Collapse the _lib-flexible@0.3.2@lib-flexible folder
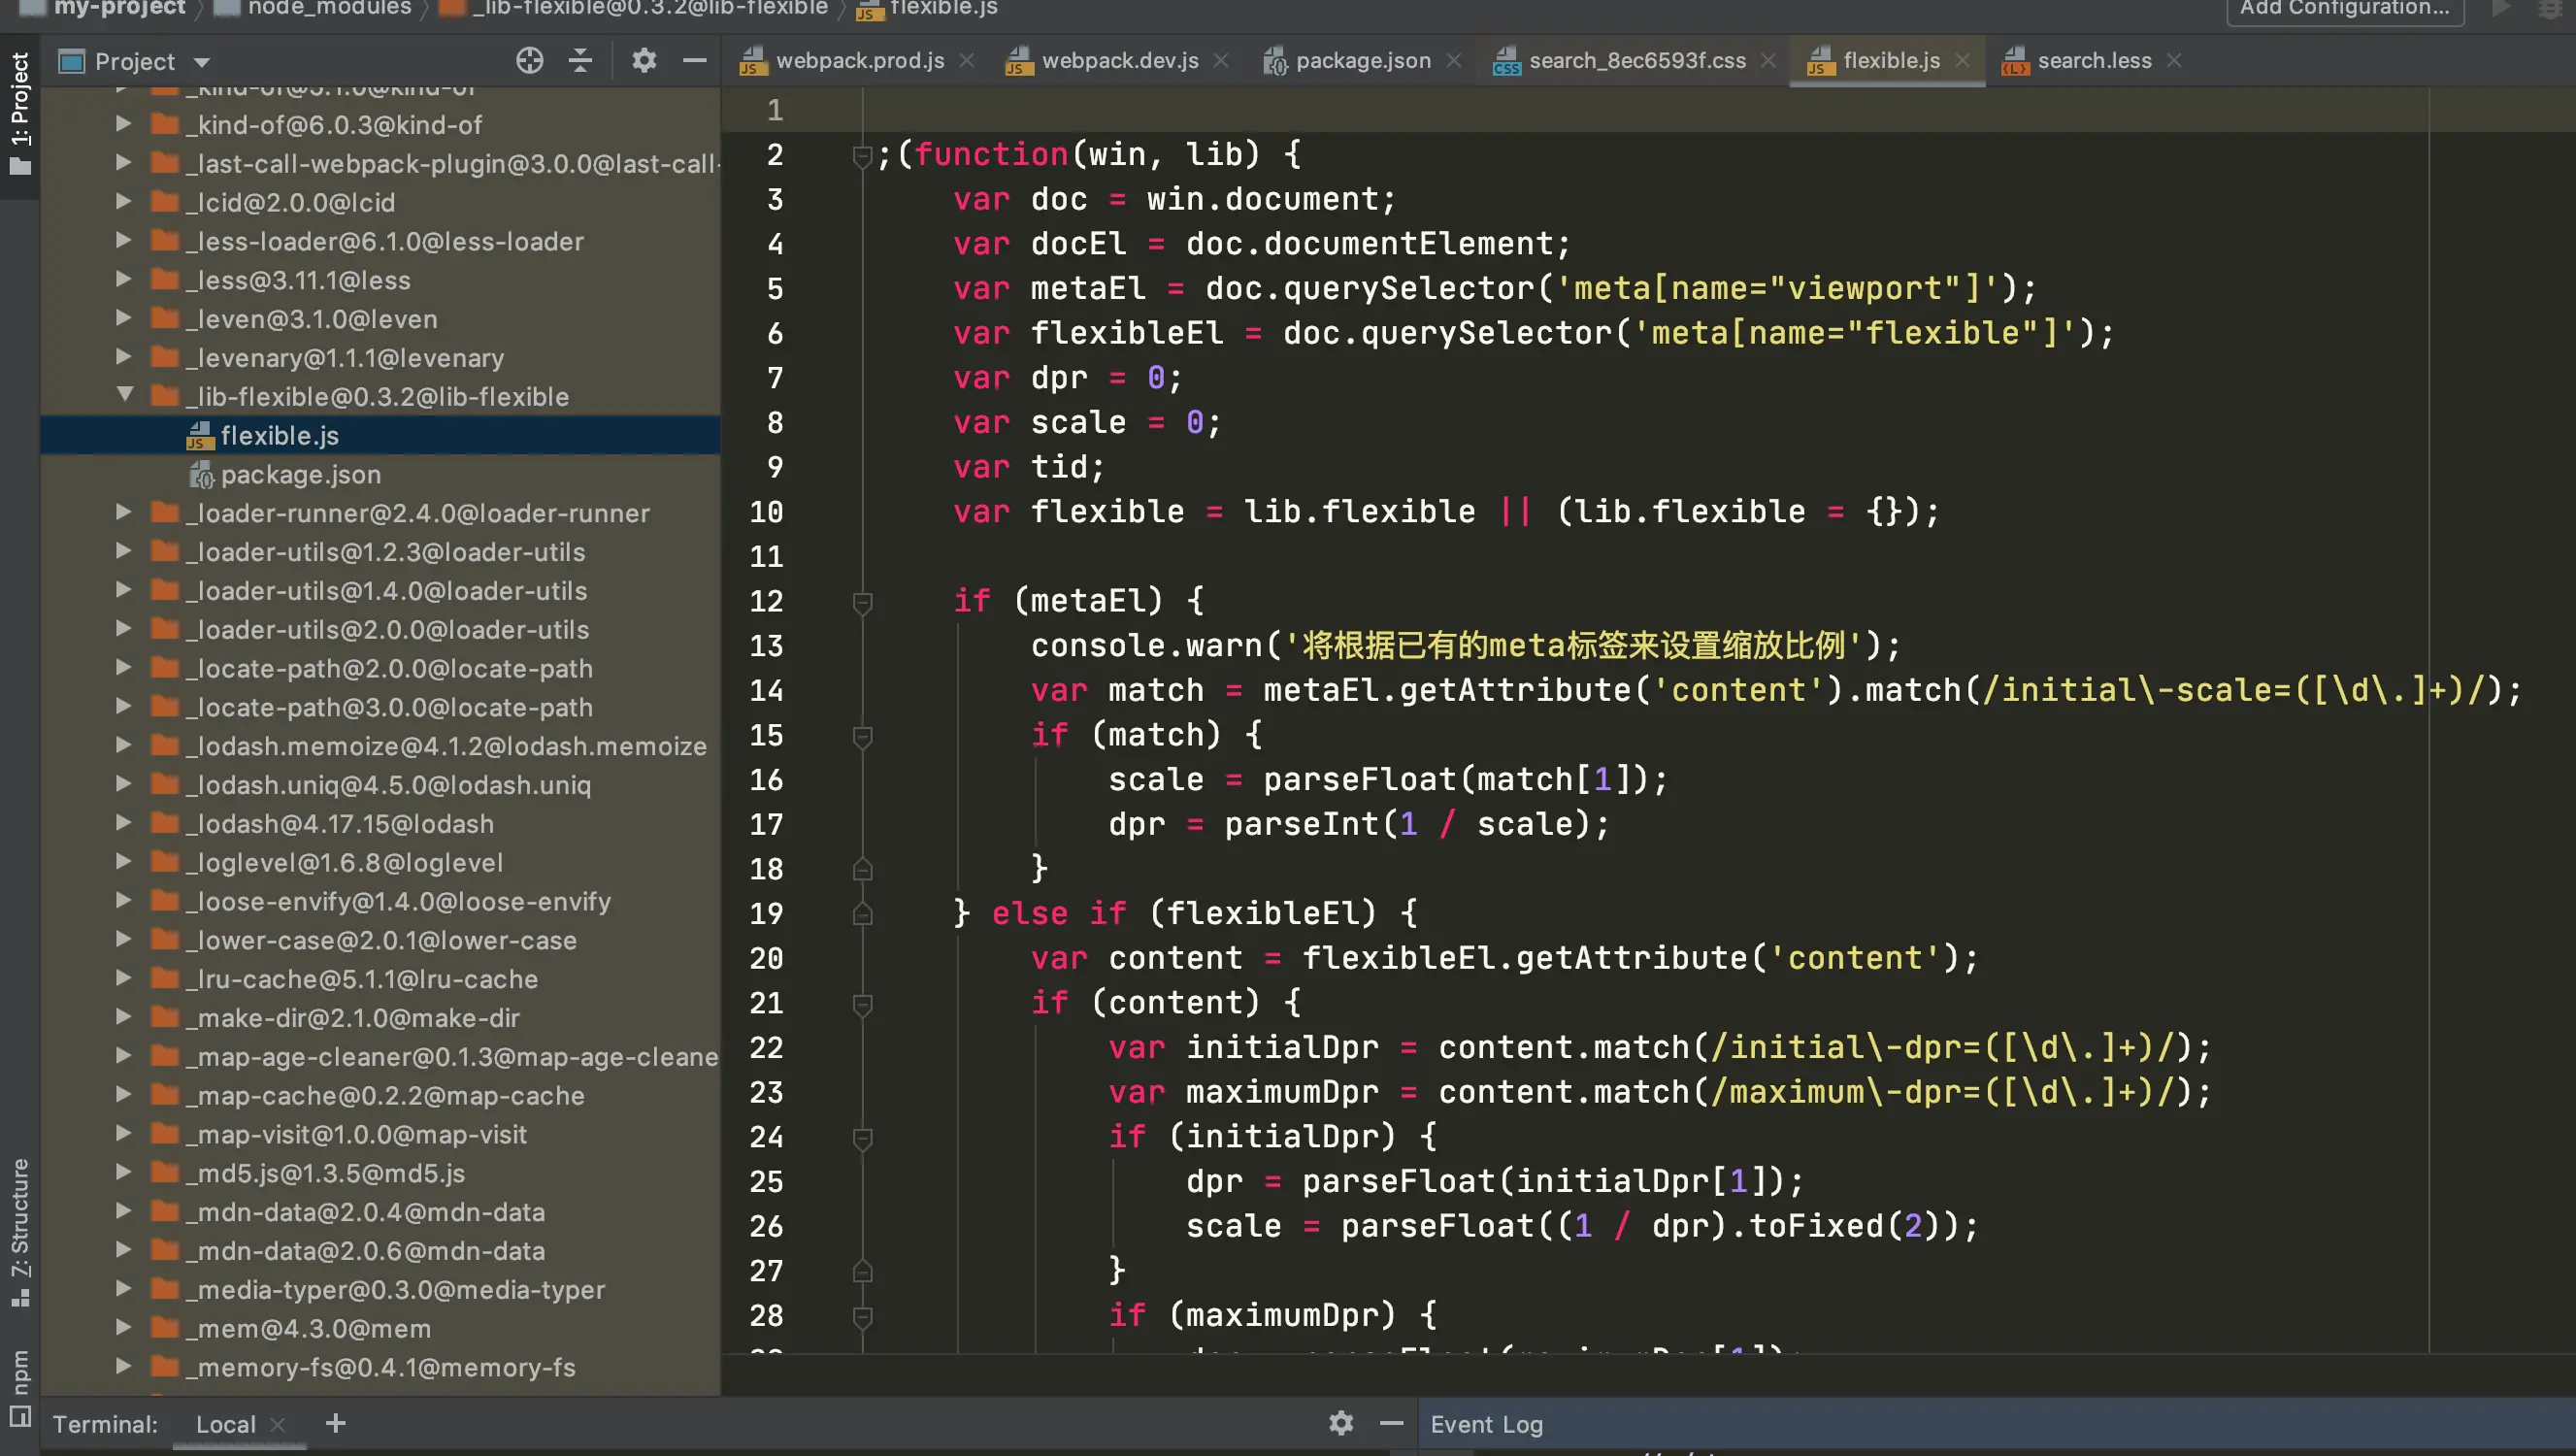Screen dimensions: 2576x1456 [x=124, y=396]
